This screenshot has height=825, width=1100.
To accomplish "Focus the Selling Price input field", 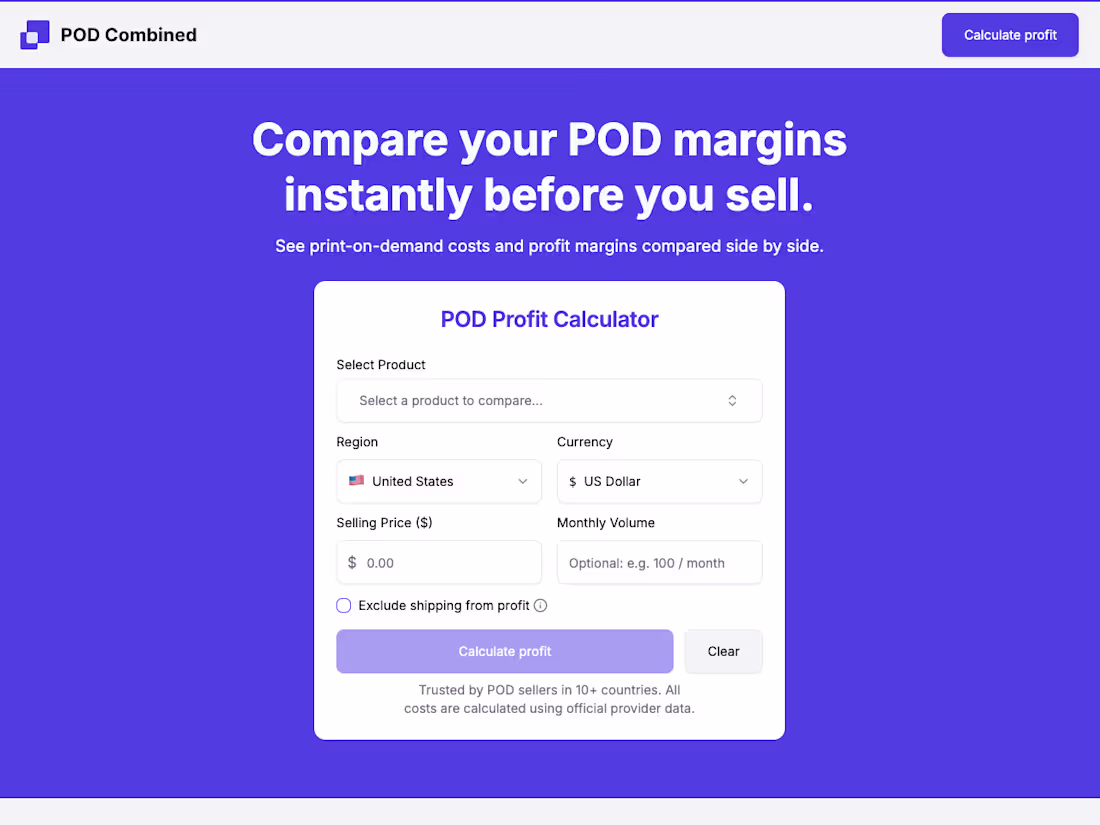I will pos(438,562).
